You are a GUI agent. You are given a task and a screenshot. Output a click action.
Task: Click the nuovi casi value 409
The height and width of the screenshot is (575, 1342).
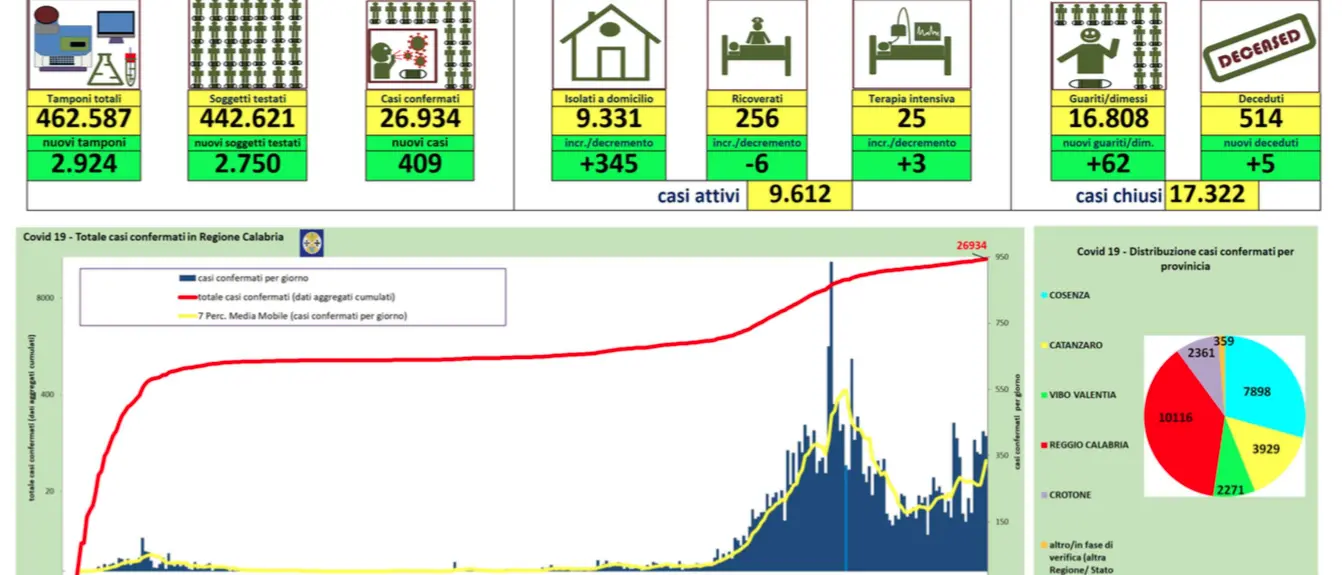coord(420,164)
